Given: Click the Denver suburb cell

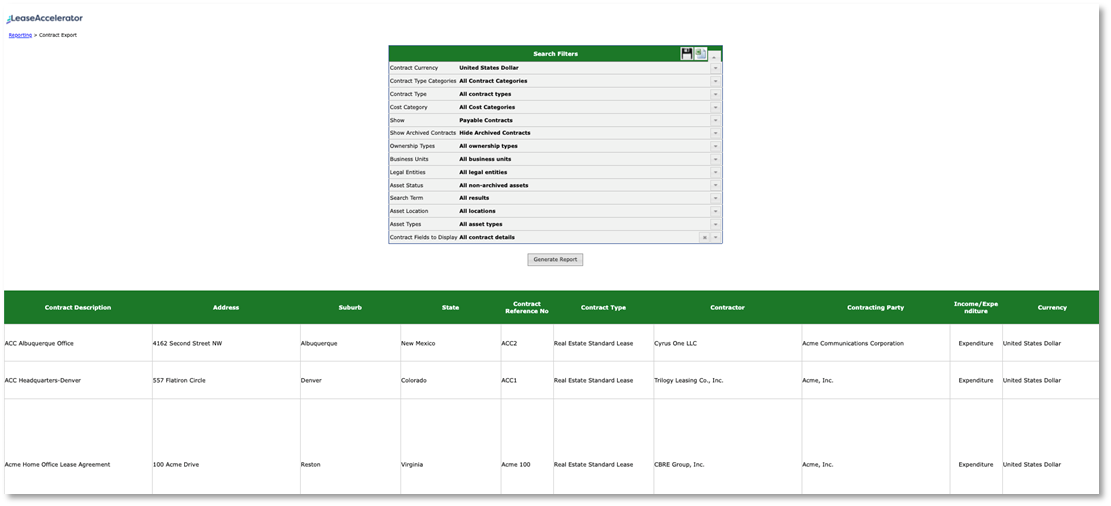Looking at the screenshot, I should [350, 381].
